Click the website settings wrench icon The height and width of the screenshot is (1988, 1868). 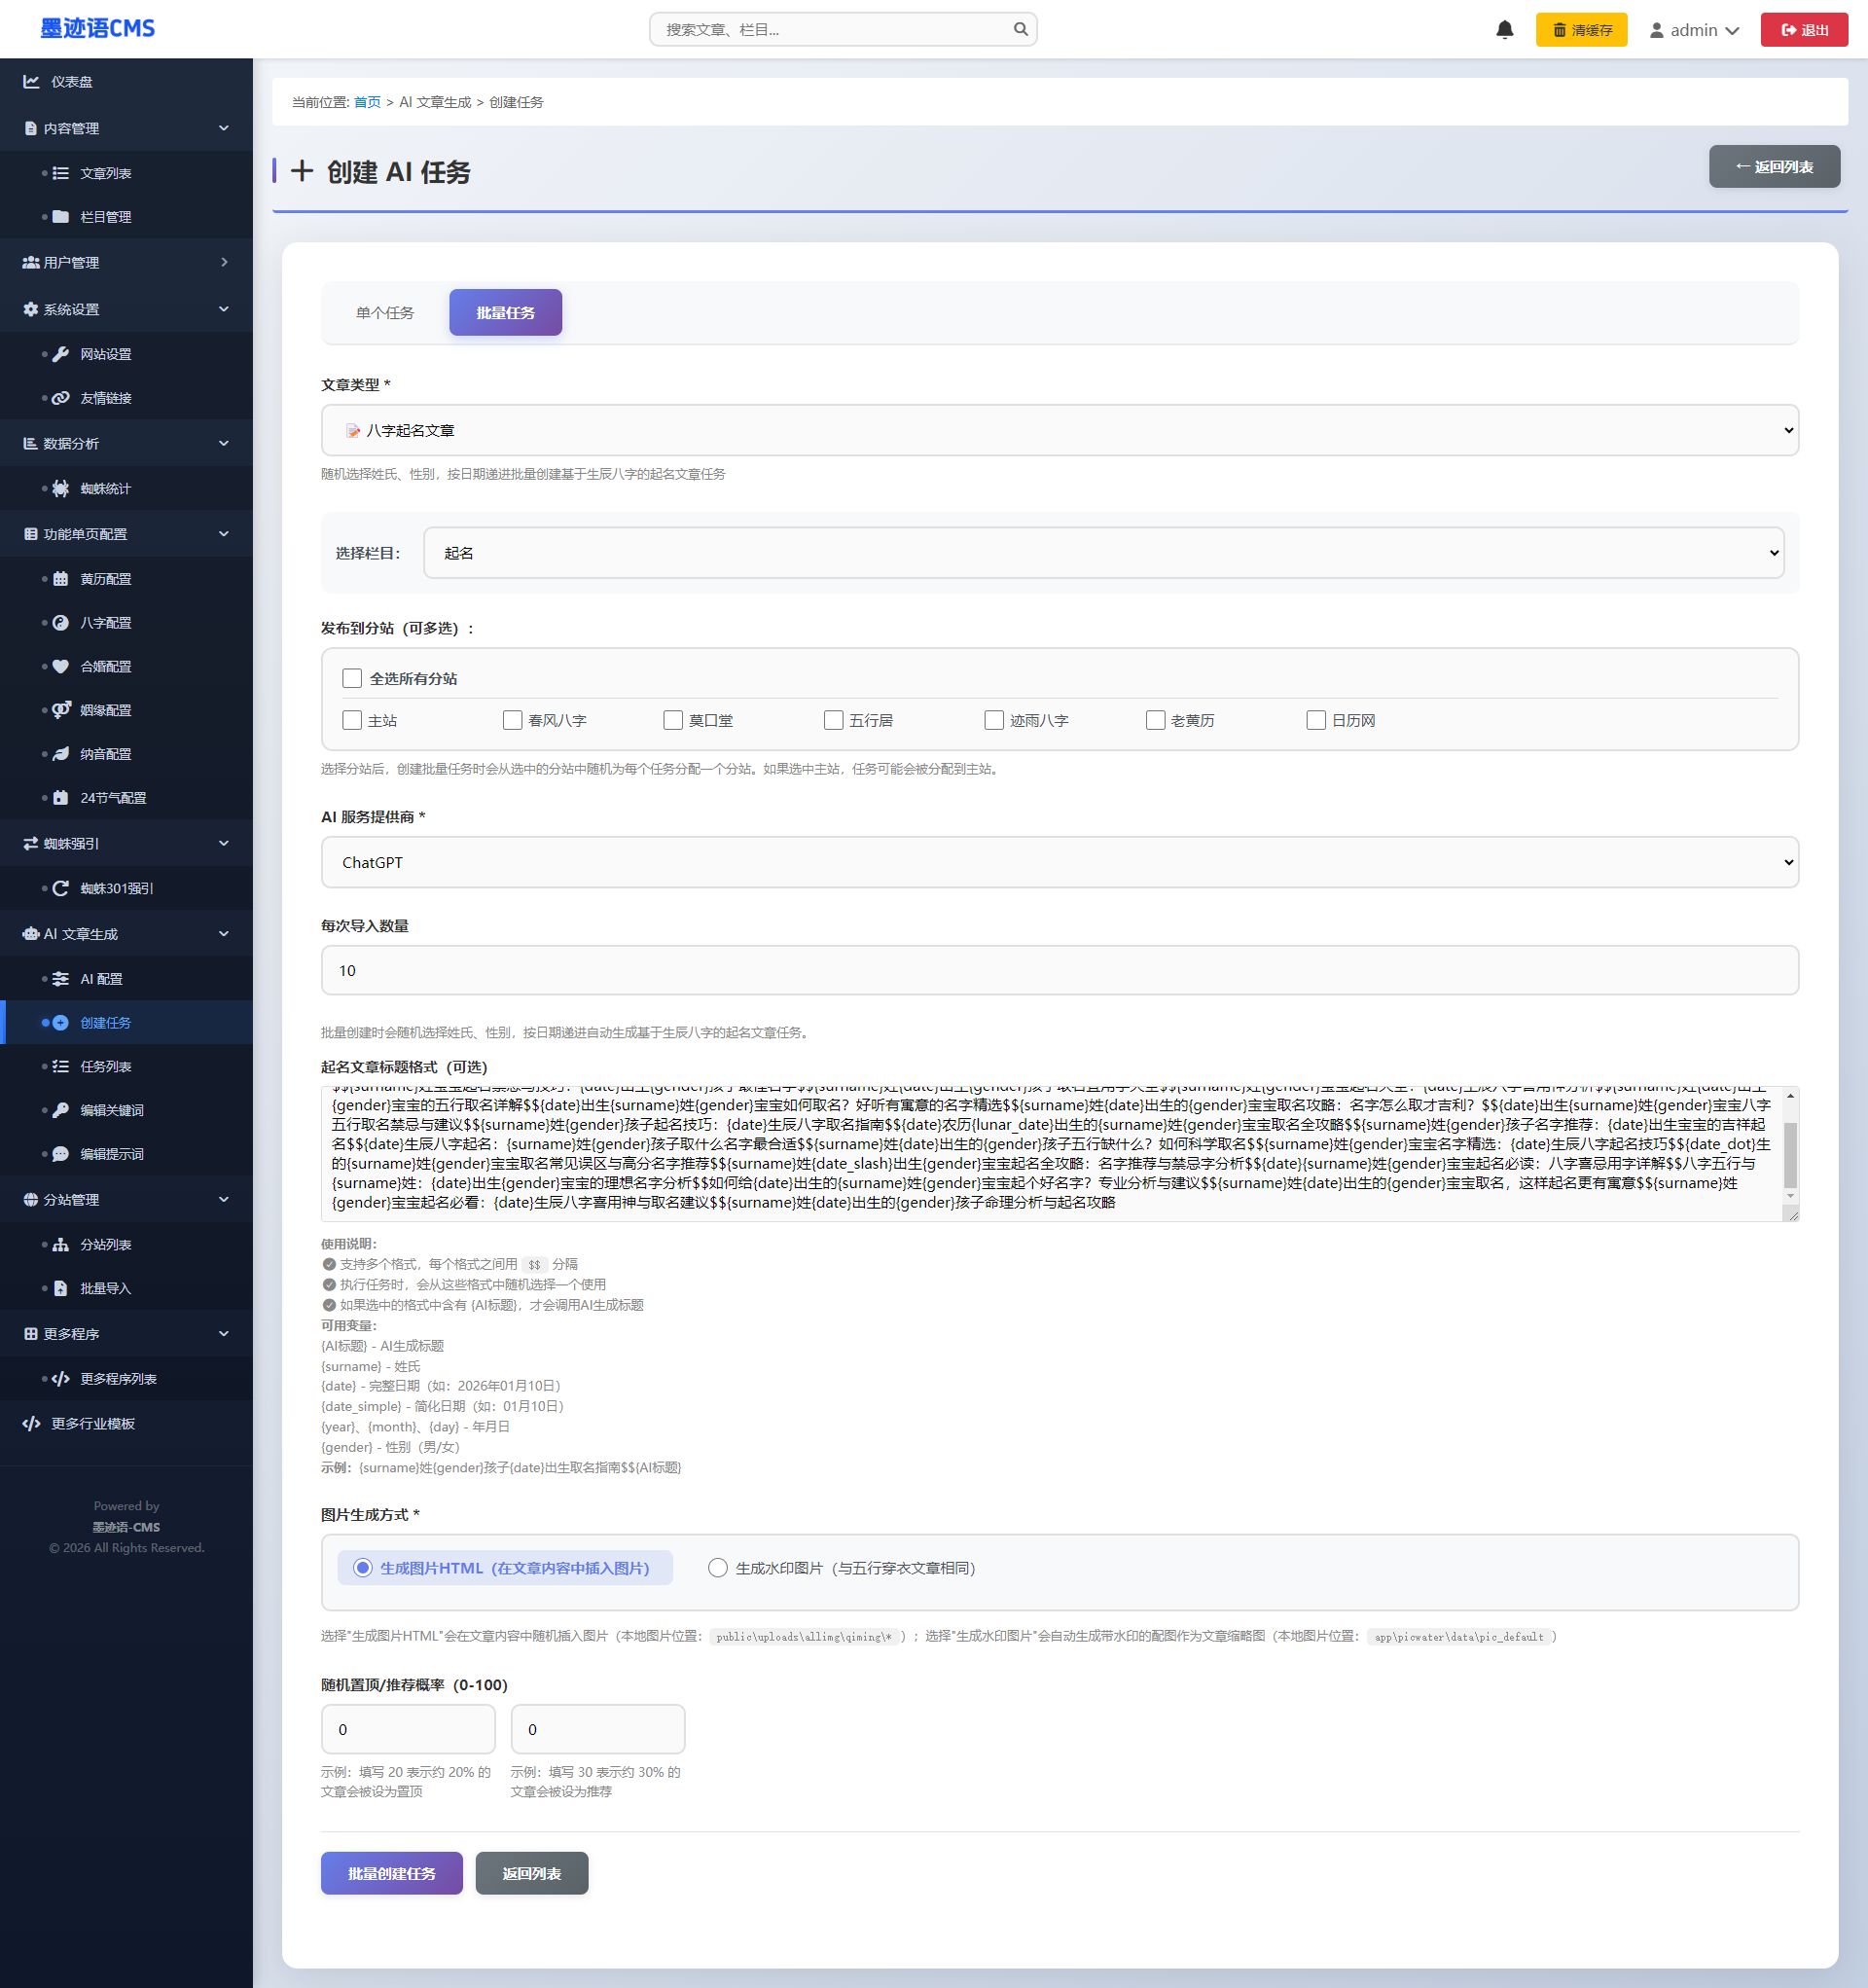pos(61,354)
